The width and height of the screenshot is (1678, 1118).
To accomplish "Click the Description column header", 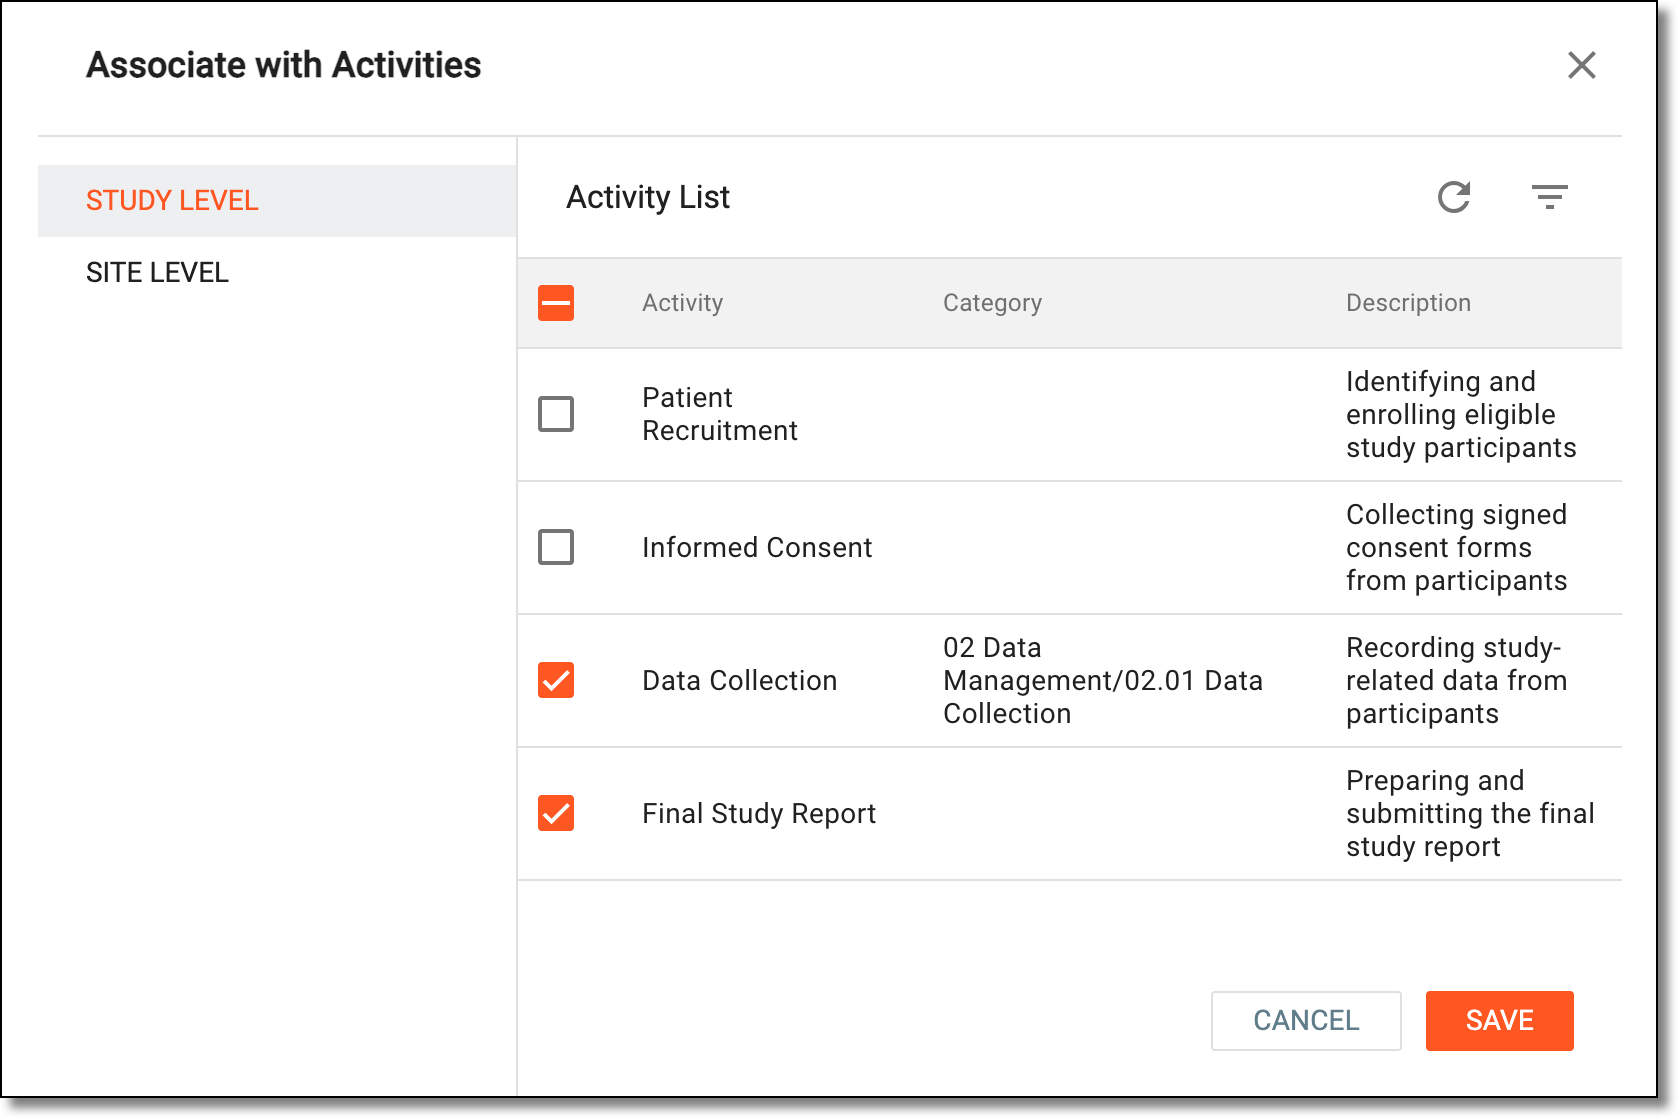I will (1408, 303).
